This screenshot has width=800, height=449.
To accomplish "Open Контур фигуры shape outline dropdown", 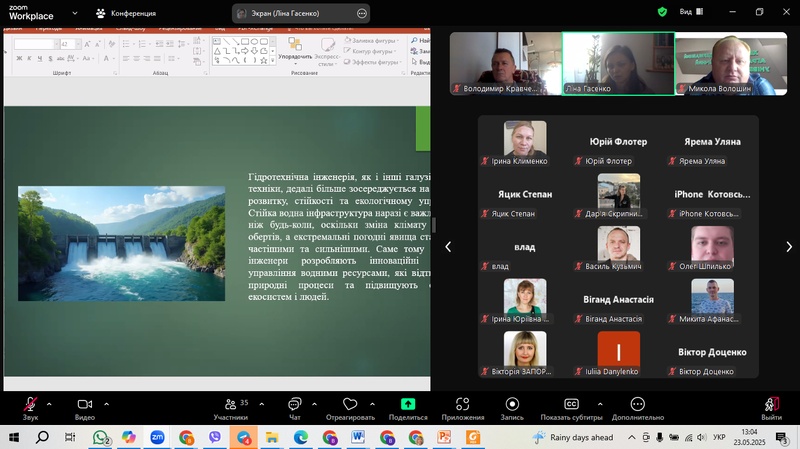I will tap(371, 51).
